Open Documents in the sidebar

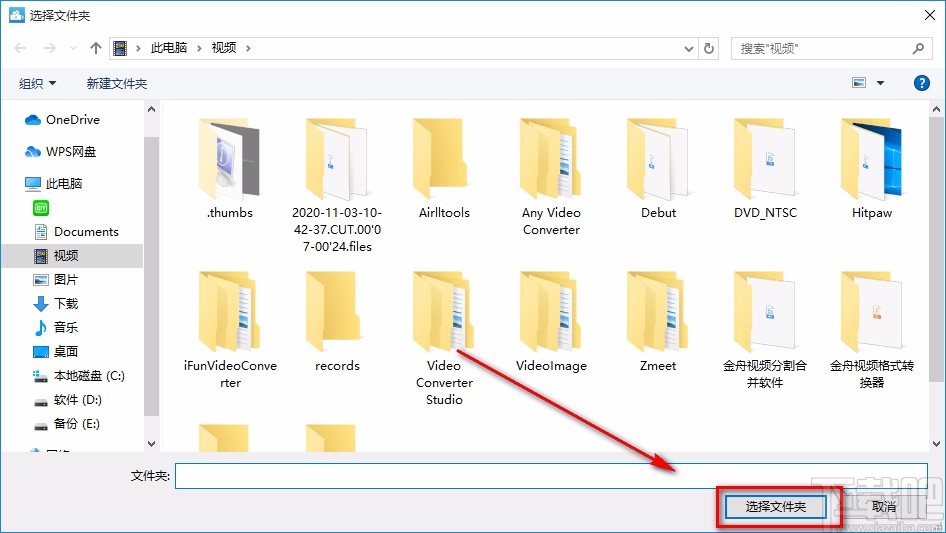pyautogui.click(x=76, y=232)
